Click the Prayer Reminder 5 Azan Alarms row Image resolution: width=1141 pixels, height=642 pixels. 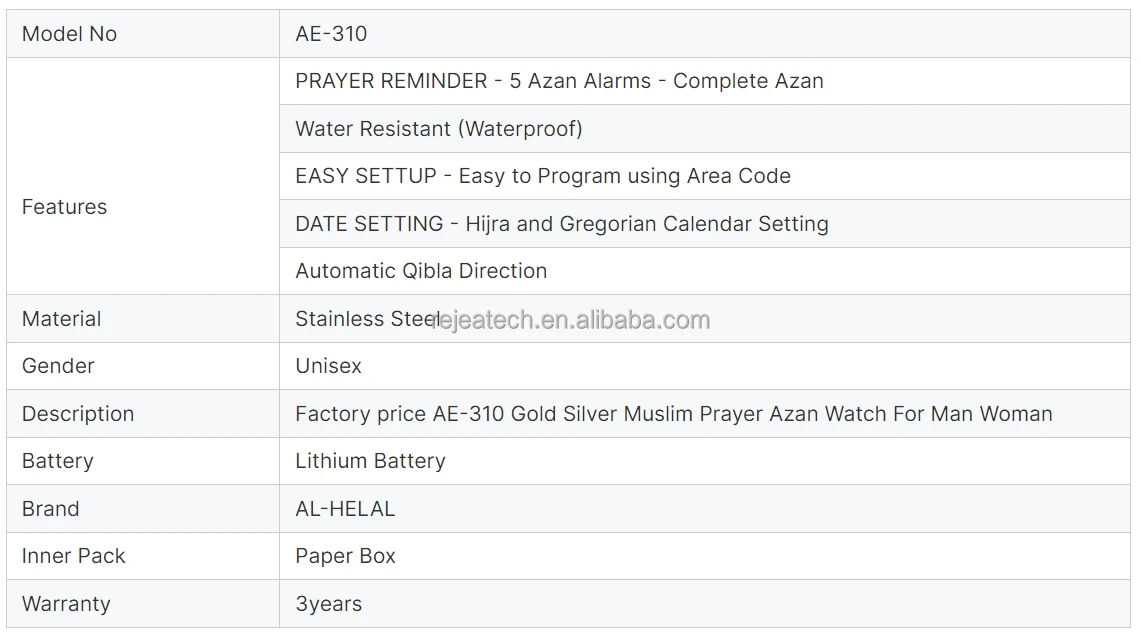704,81
